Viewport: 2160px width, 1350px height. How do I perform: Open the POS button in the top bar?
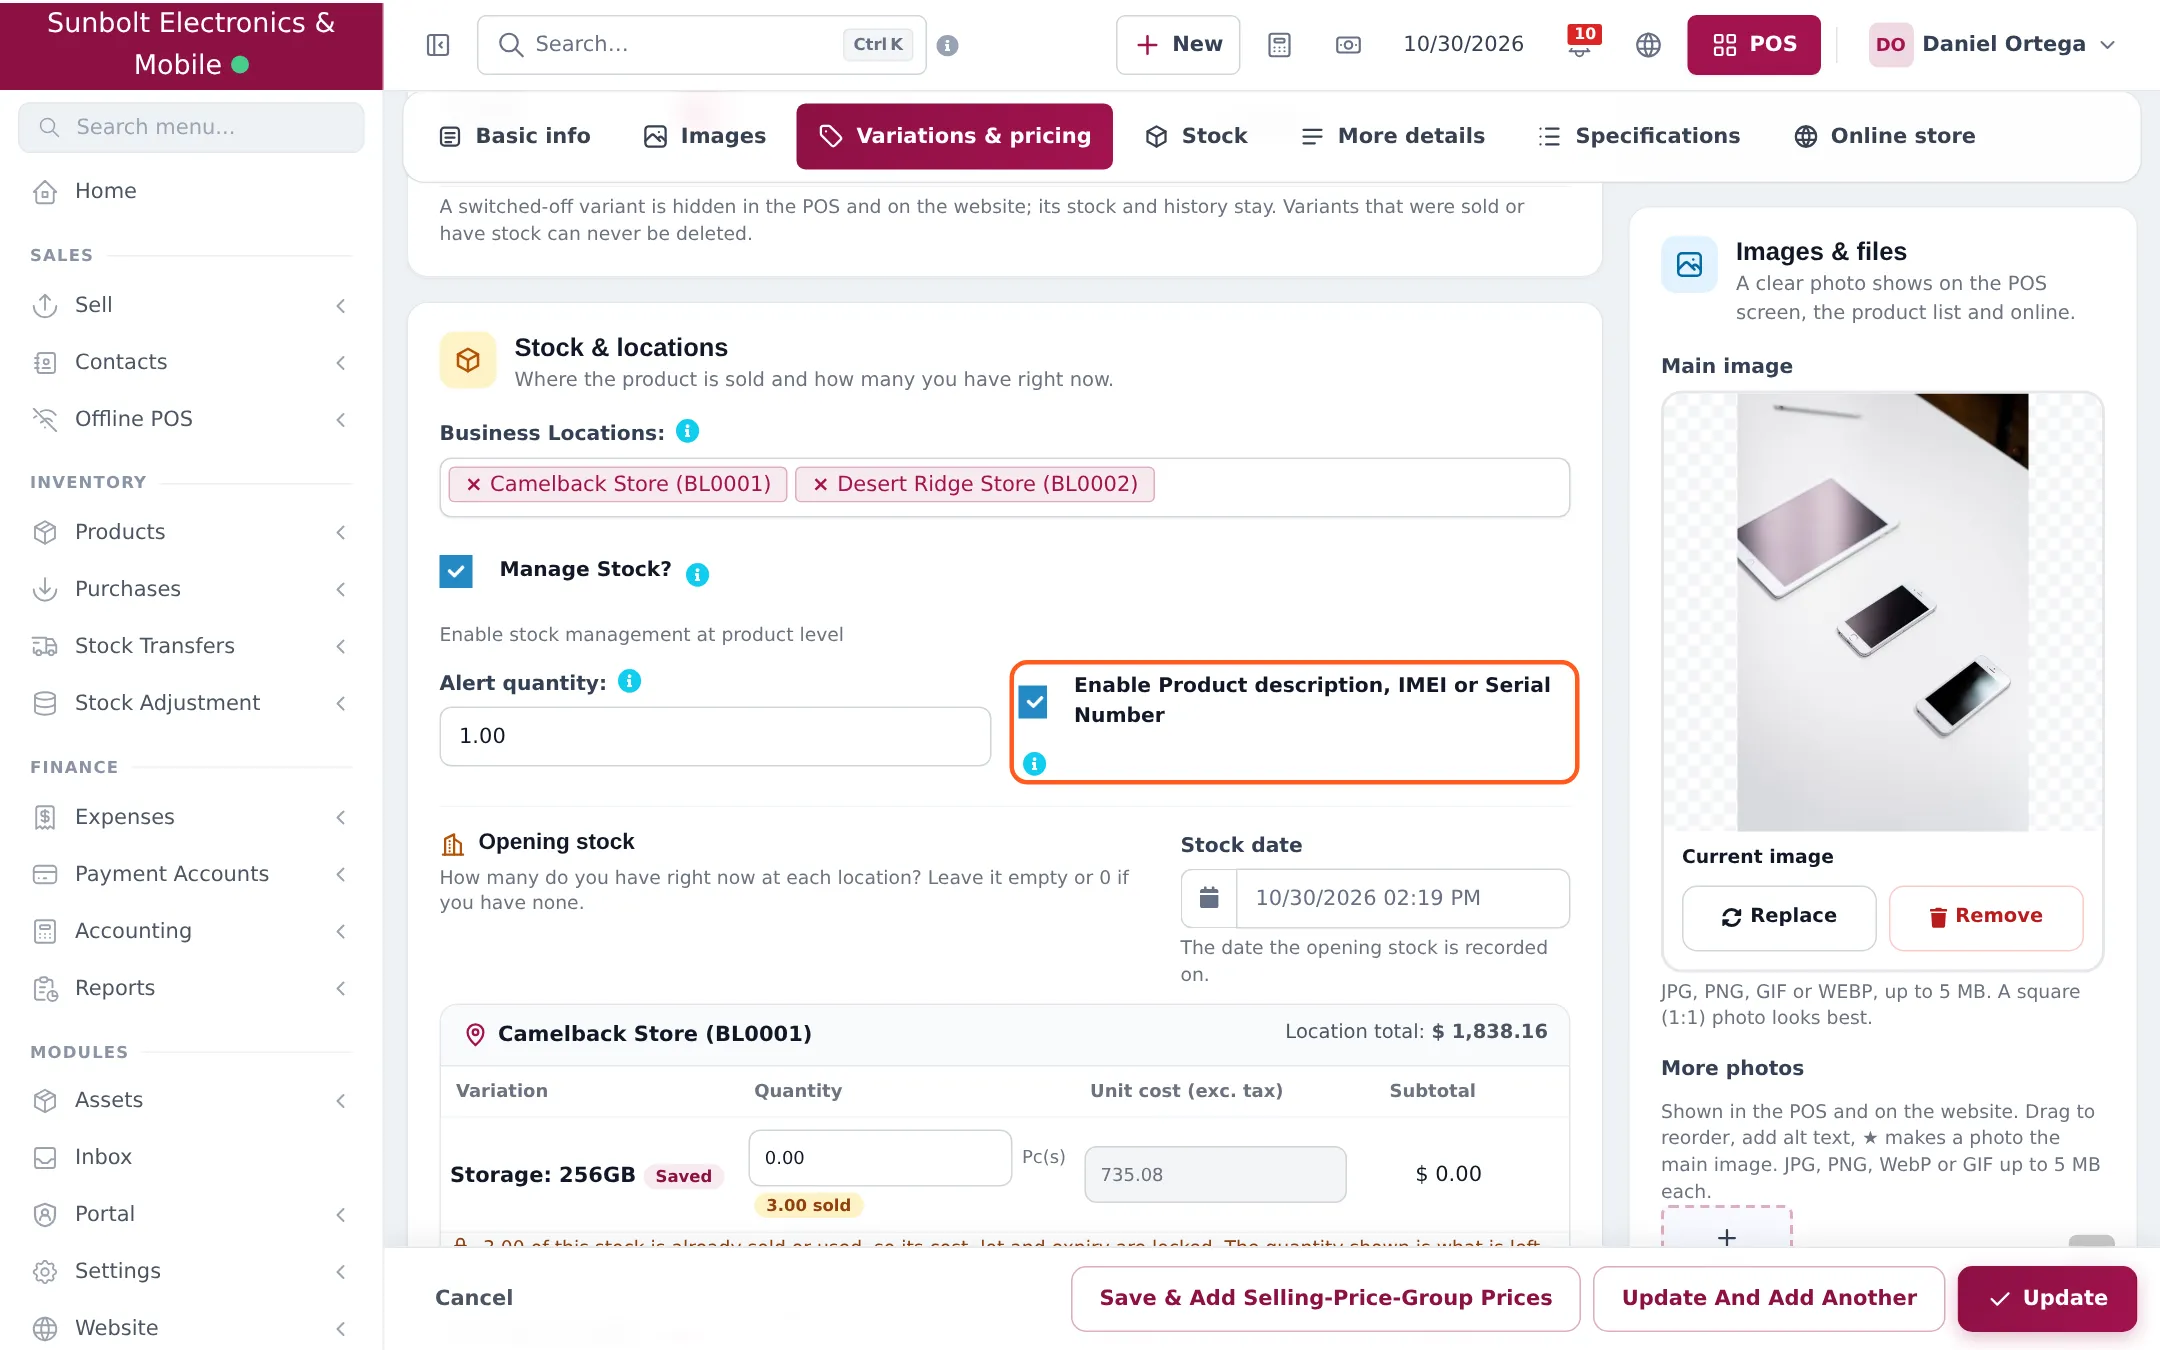coord(1754,45)
